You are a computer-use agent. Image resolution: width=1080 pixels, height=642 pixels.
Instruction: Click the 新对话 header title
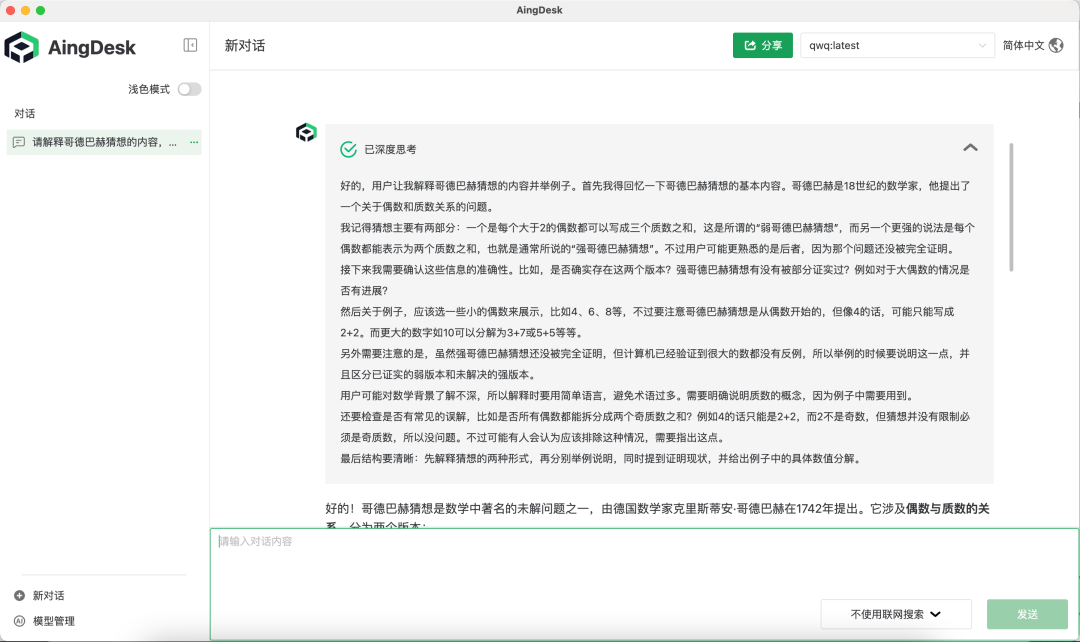(245, 45)
